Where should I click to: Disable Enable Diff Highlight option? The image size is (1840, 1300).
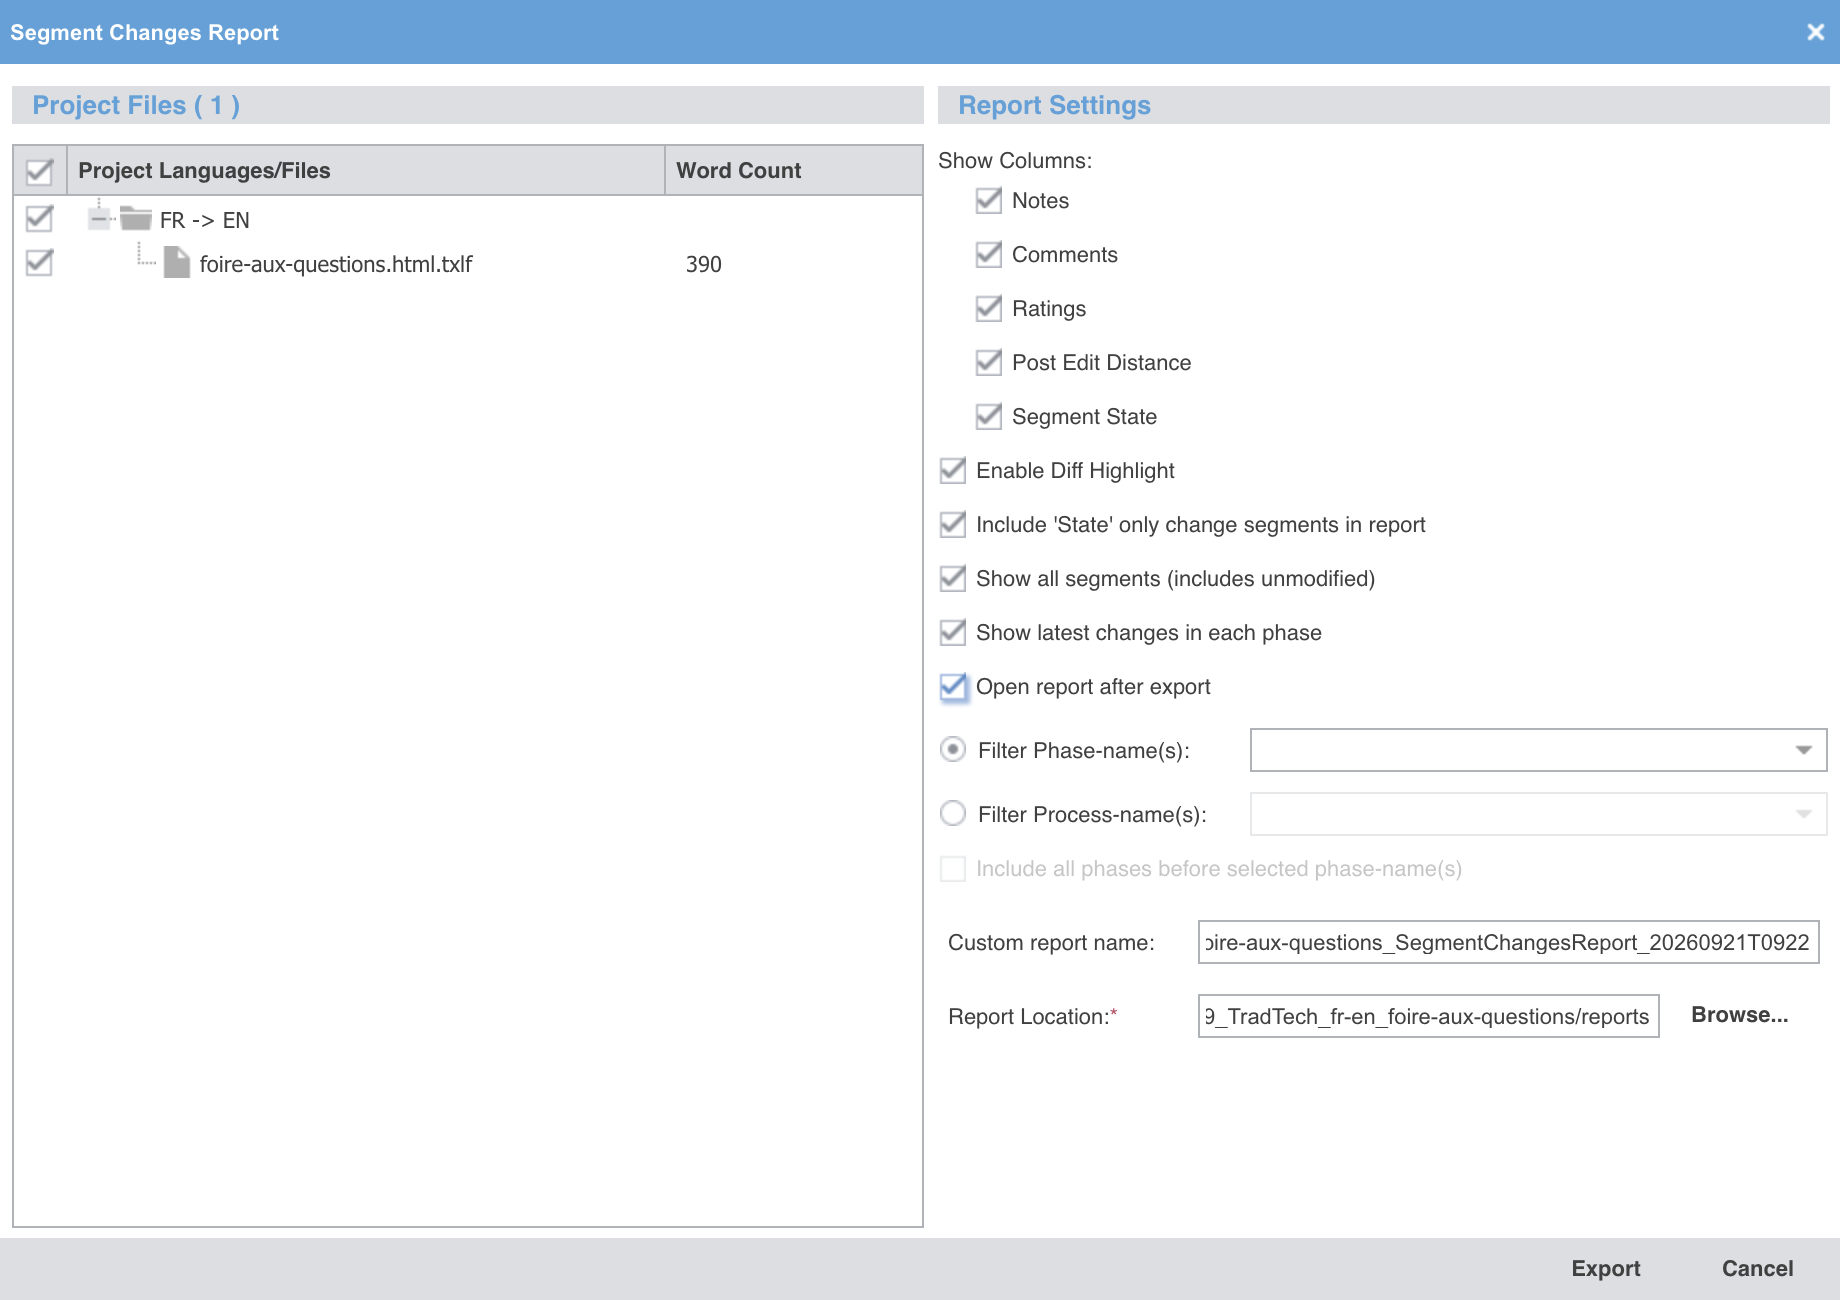(x=953, y=471)
